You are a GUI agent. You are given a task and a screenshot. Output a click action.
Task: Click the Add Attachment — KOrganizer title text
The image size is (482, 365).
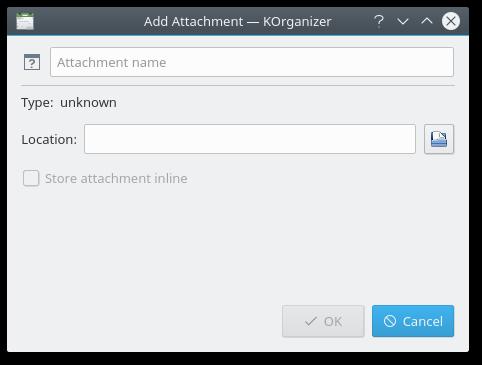pos(238,22)
